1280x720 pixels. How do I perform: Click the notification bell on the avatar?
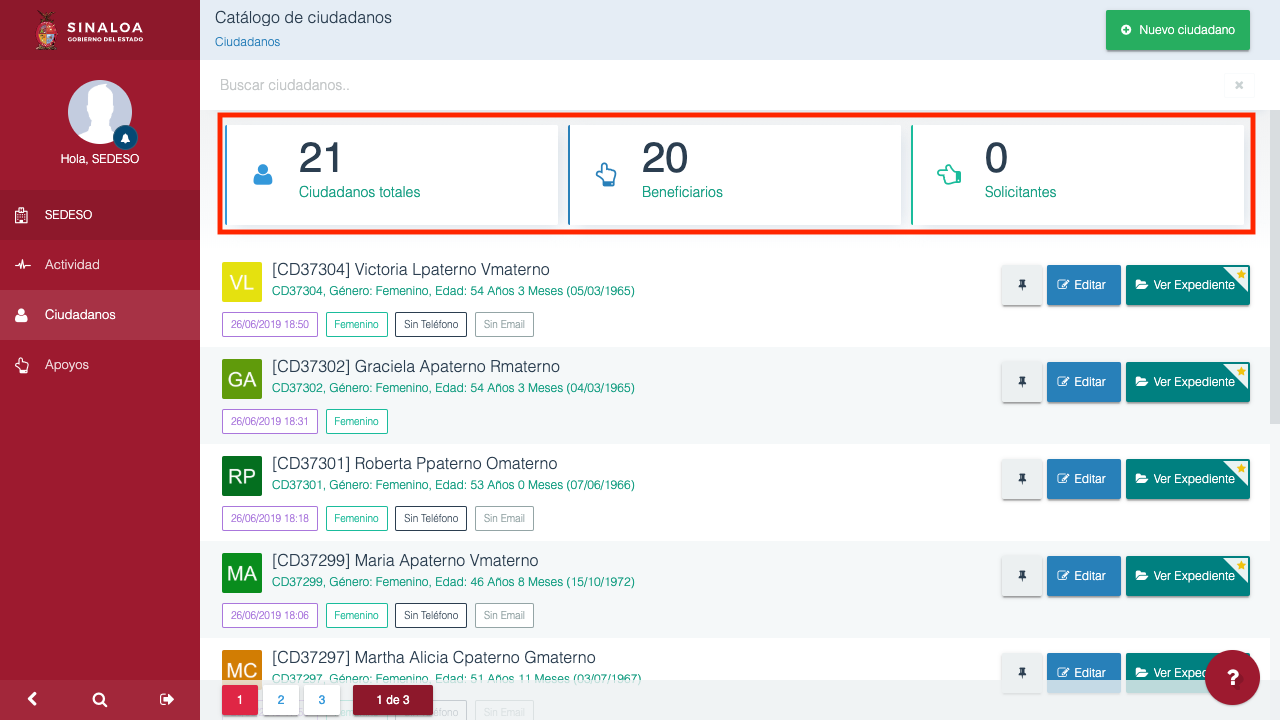coord(125,137)
